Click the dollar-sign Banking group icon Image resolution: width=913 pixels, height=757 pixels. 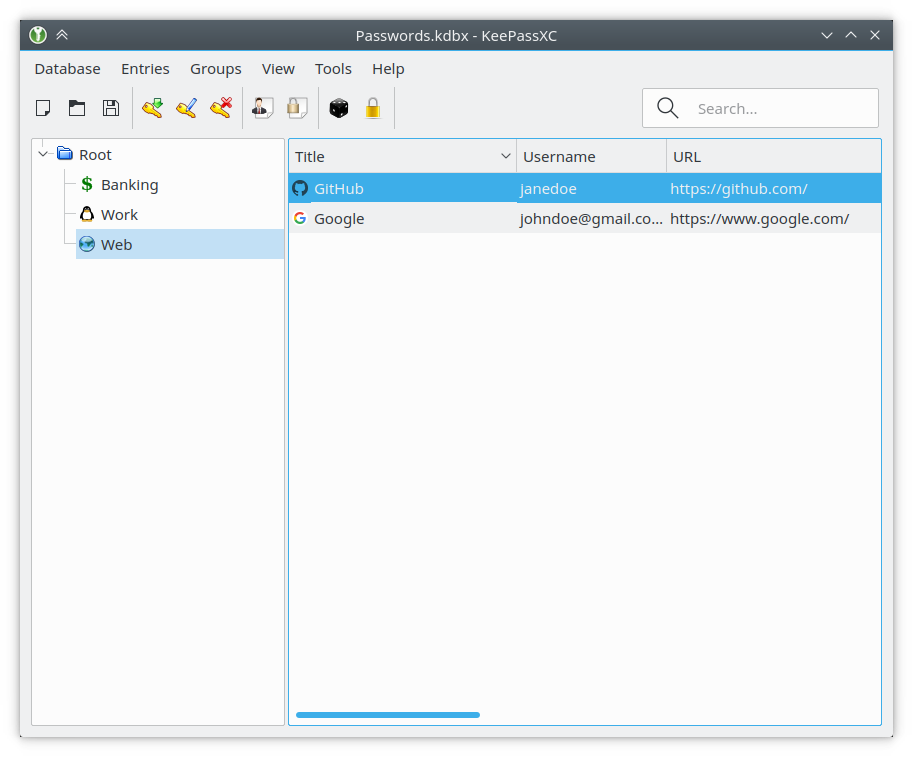[87, 185]
